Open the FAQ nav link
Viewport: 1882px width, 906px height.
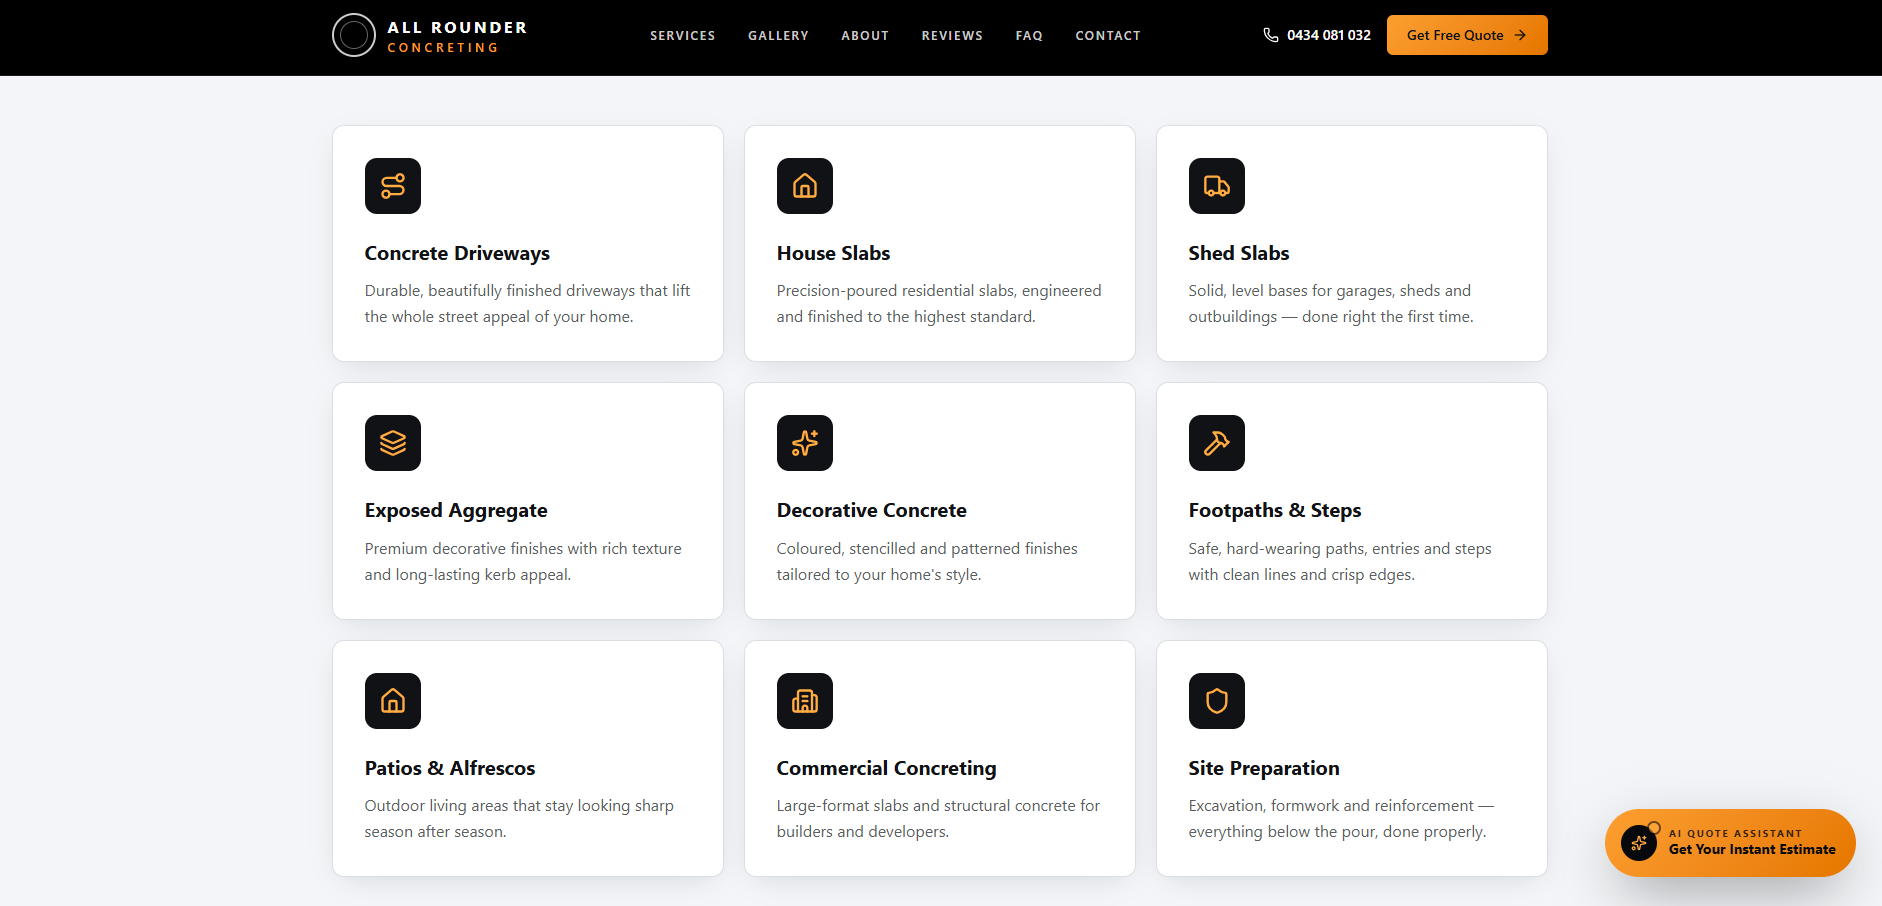pos(1029,35)
